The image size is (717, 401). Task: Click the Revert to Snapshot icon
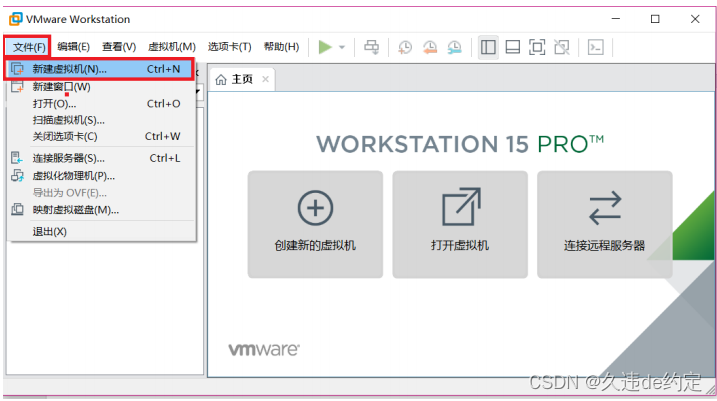pos(429,47)
